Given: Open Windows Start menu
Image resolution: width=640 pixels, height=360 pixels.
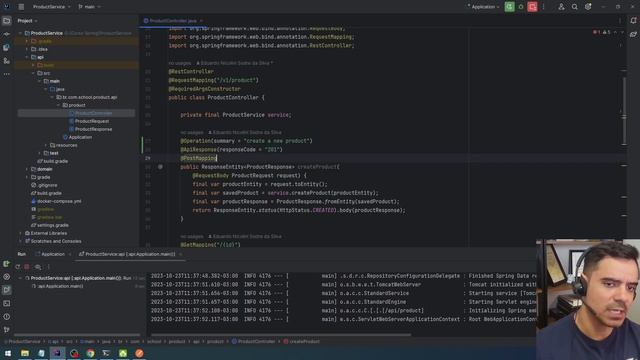Looking at the screenshot, I should point(7,353).
